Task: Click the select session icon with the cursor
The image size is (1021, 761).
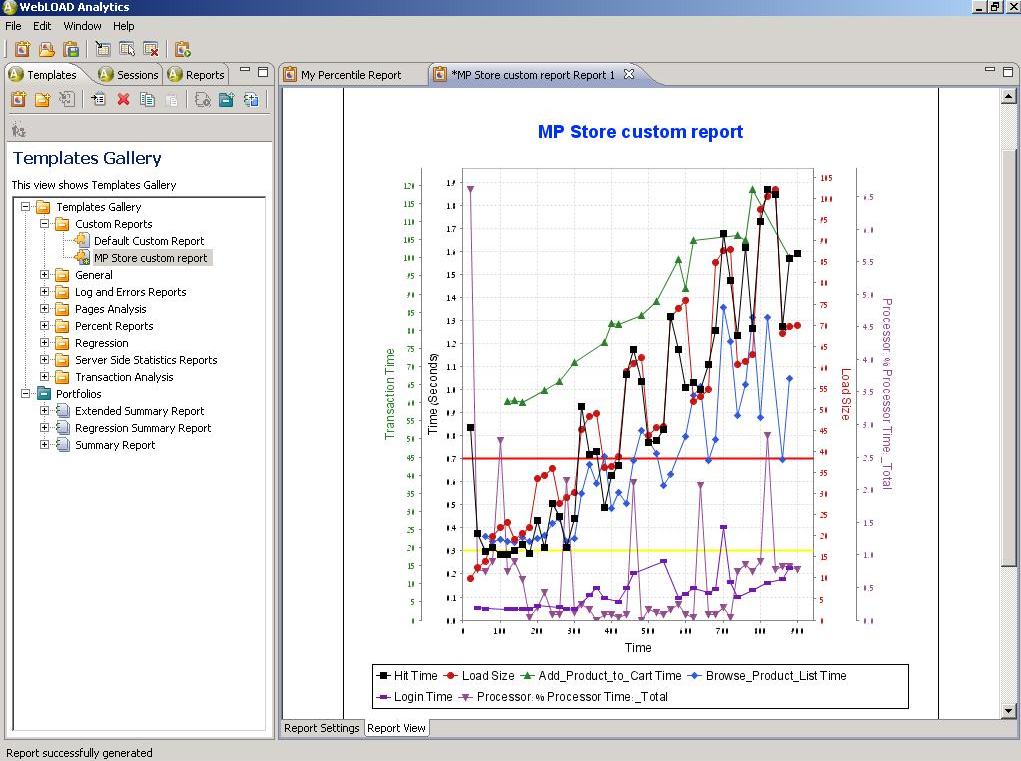Action: pyautogui.click(x=127, y=49)
